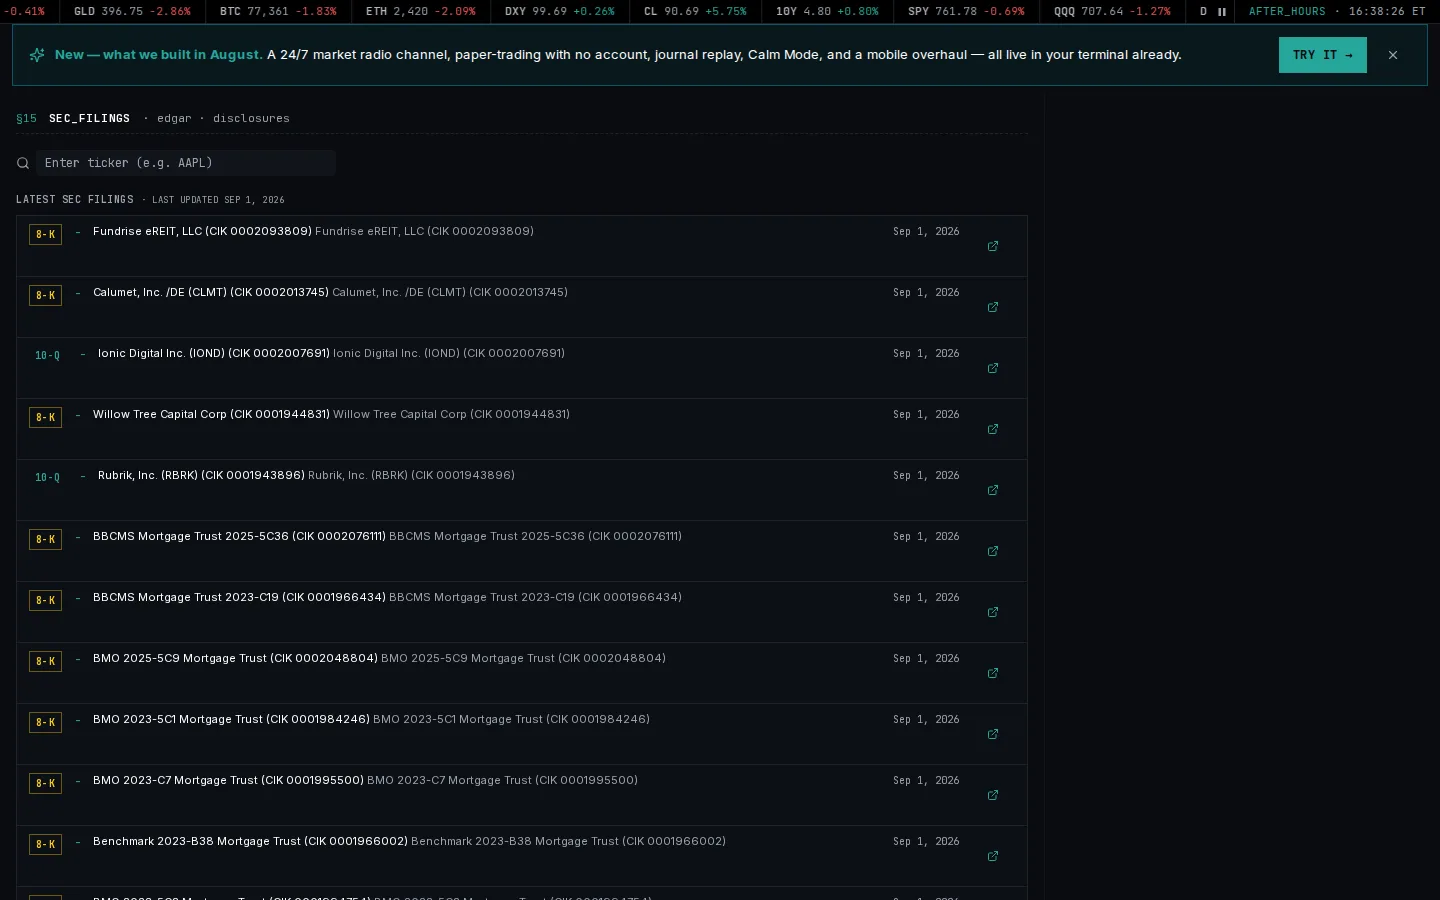Open external link for BMO 2023-5C1 filing
This screenshot has height=900, width=1440.
993,734
